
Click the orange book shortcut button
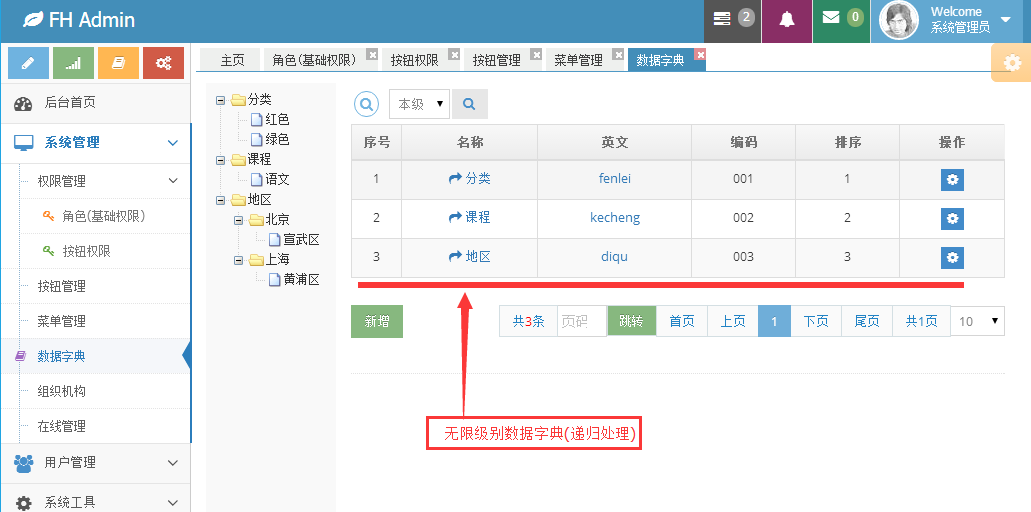tap(118, 63)
